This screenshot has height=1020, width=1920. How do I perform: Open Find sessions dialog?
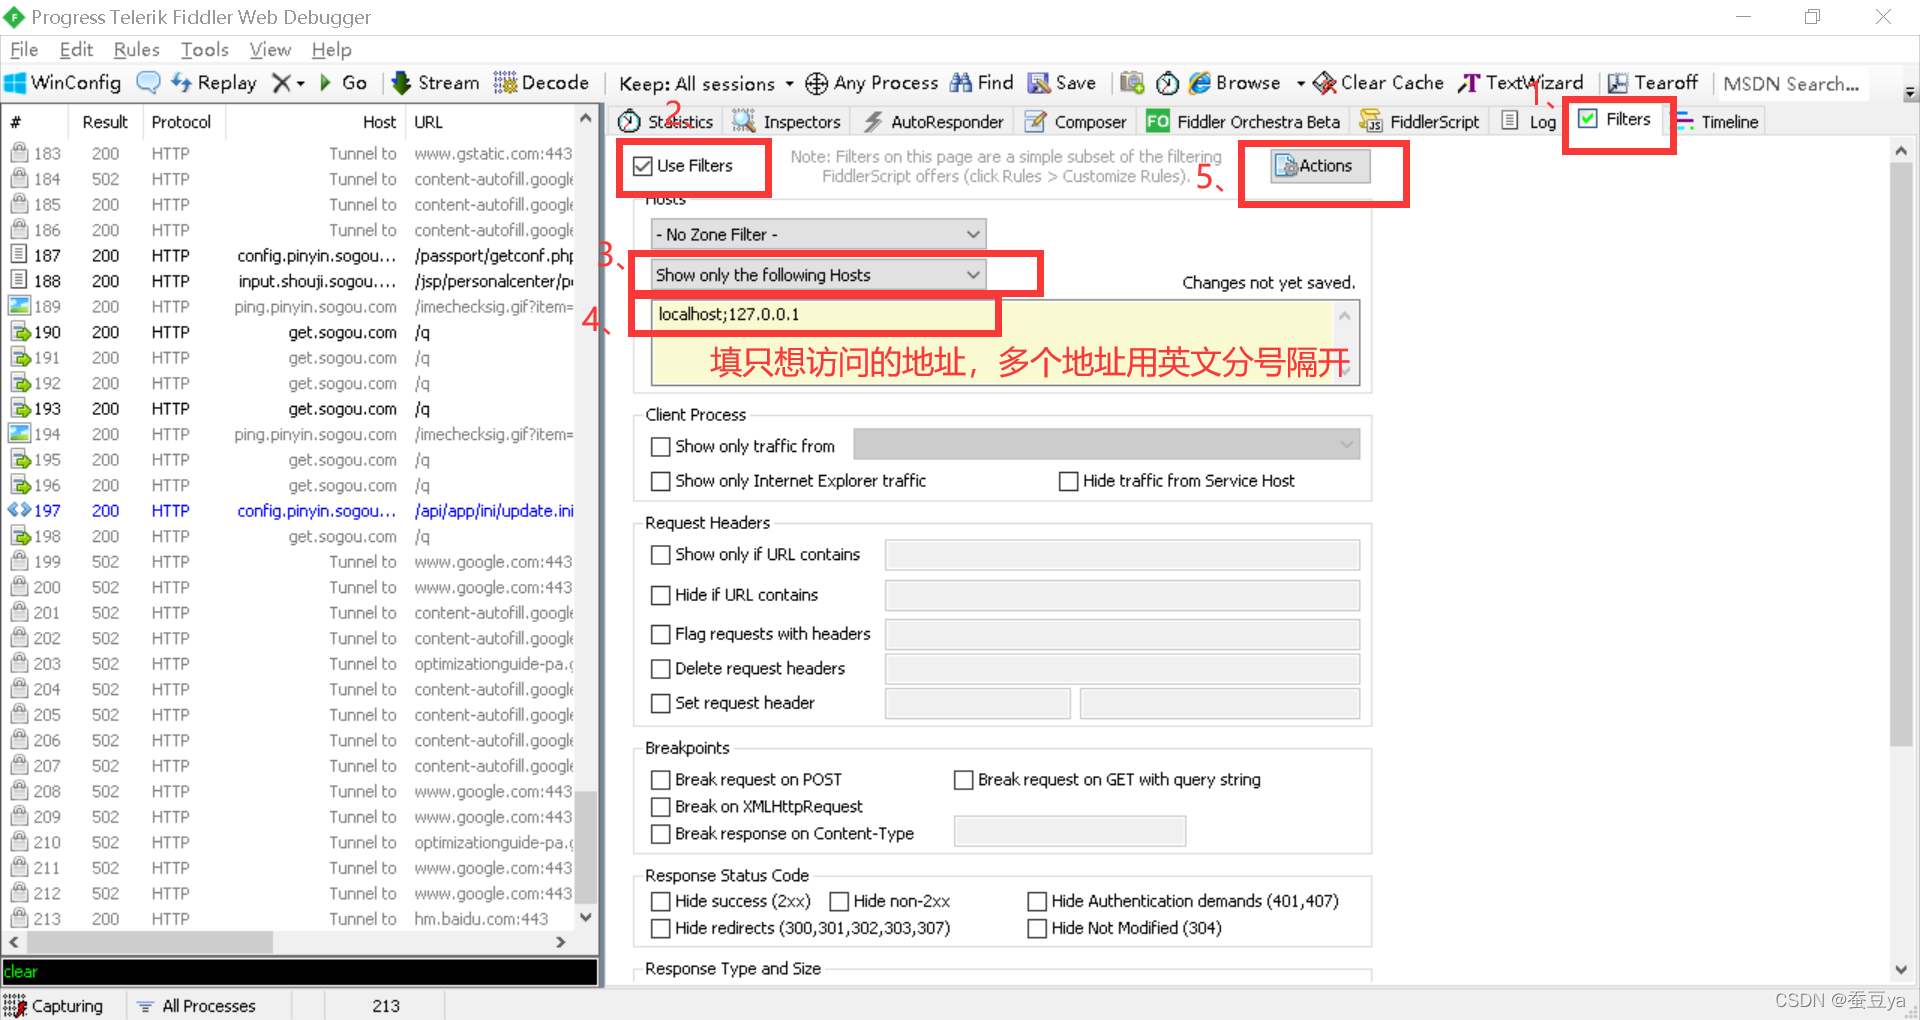[x=982, y=83]
